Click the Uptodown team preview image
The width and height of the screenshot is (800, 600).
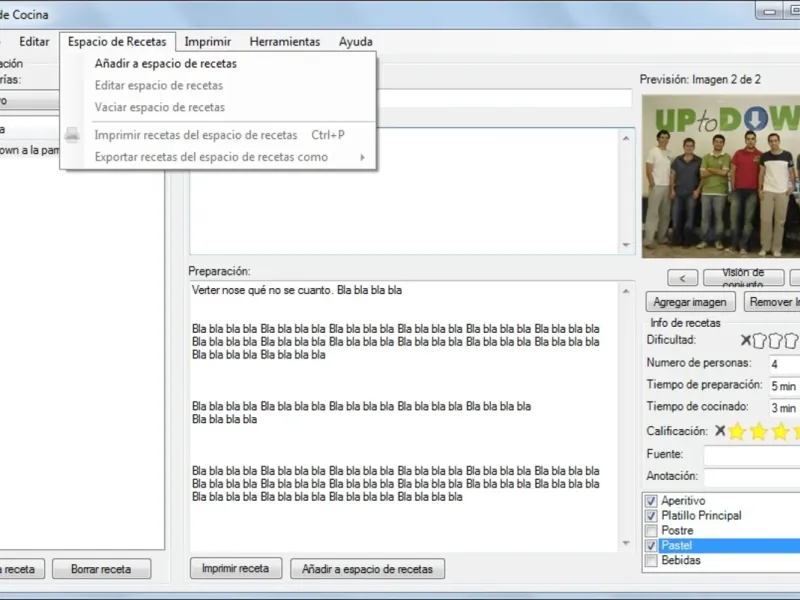(721, 176)
